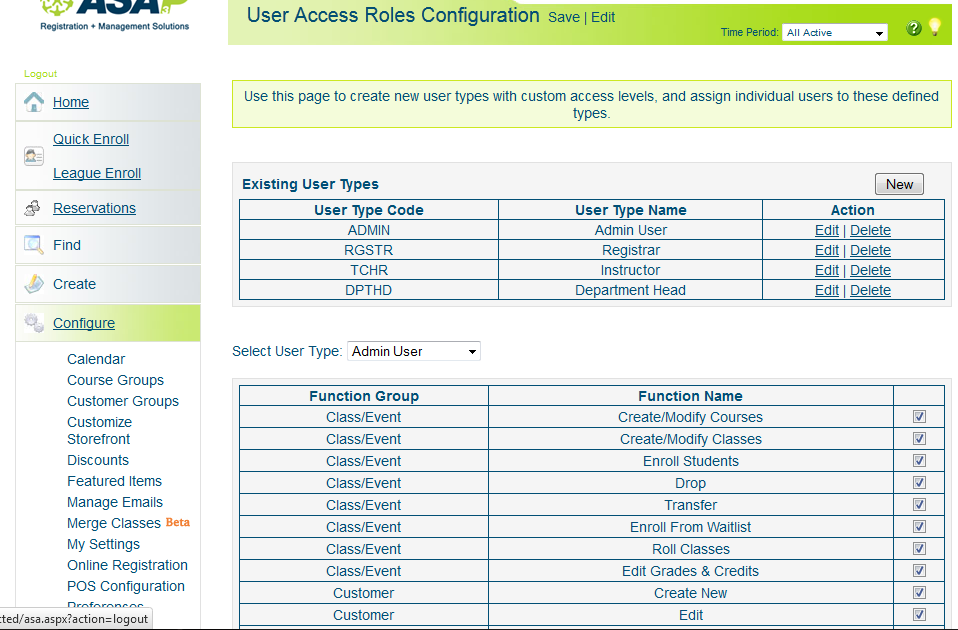Open Discounts configuration
The image size is (958, 630).
point(98,460)
